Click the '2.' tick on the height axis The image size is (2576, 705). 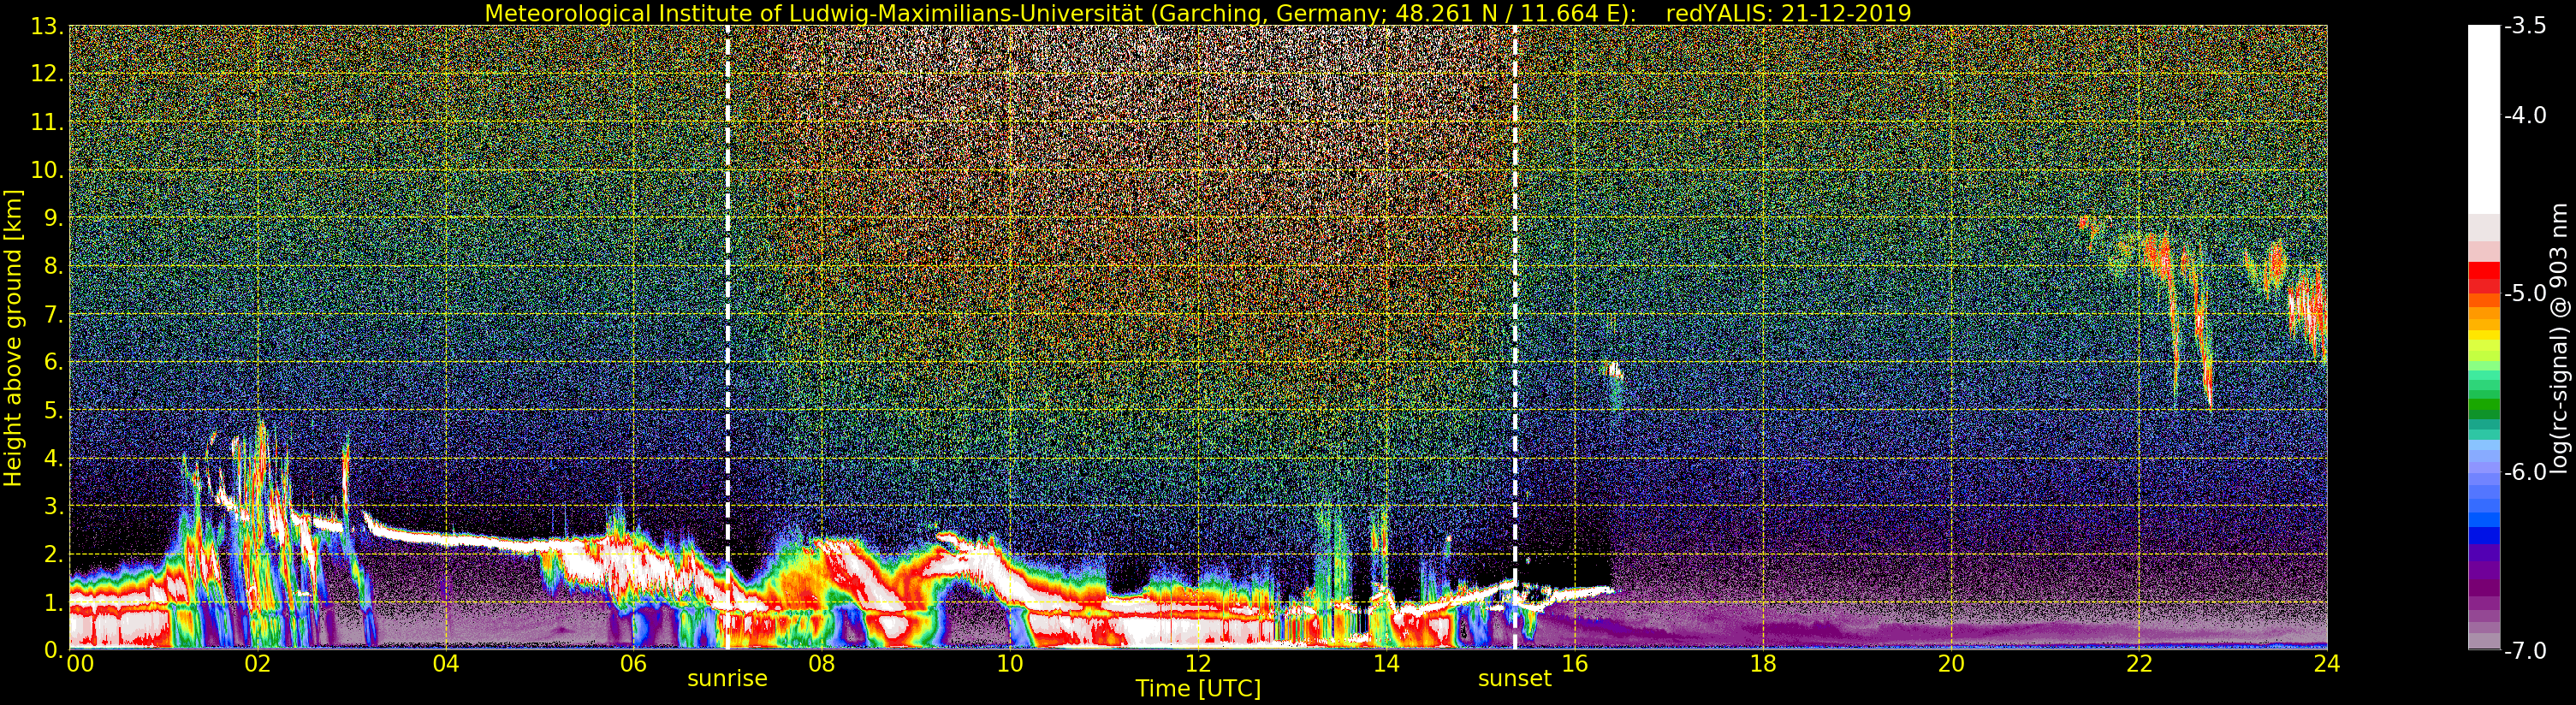tap(53, 554)
